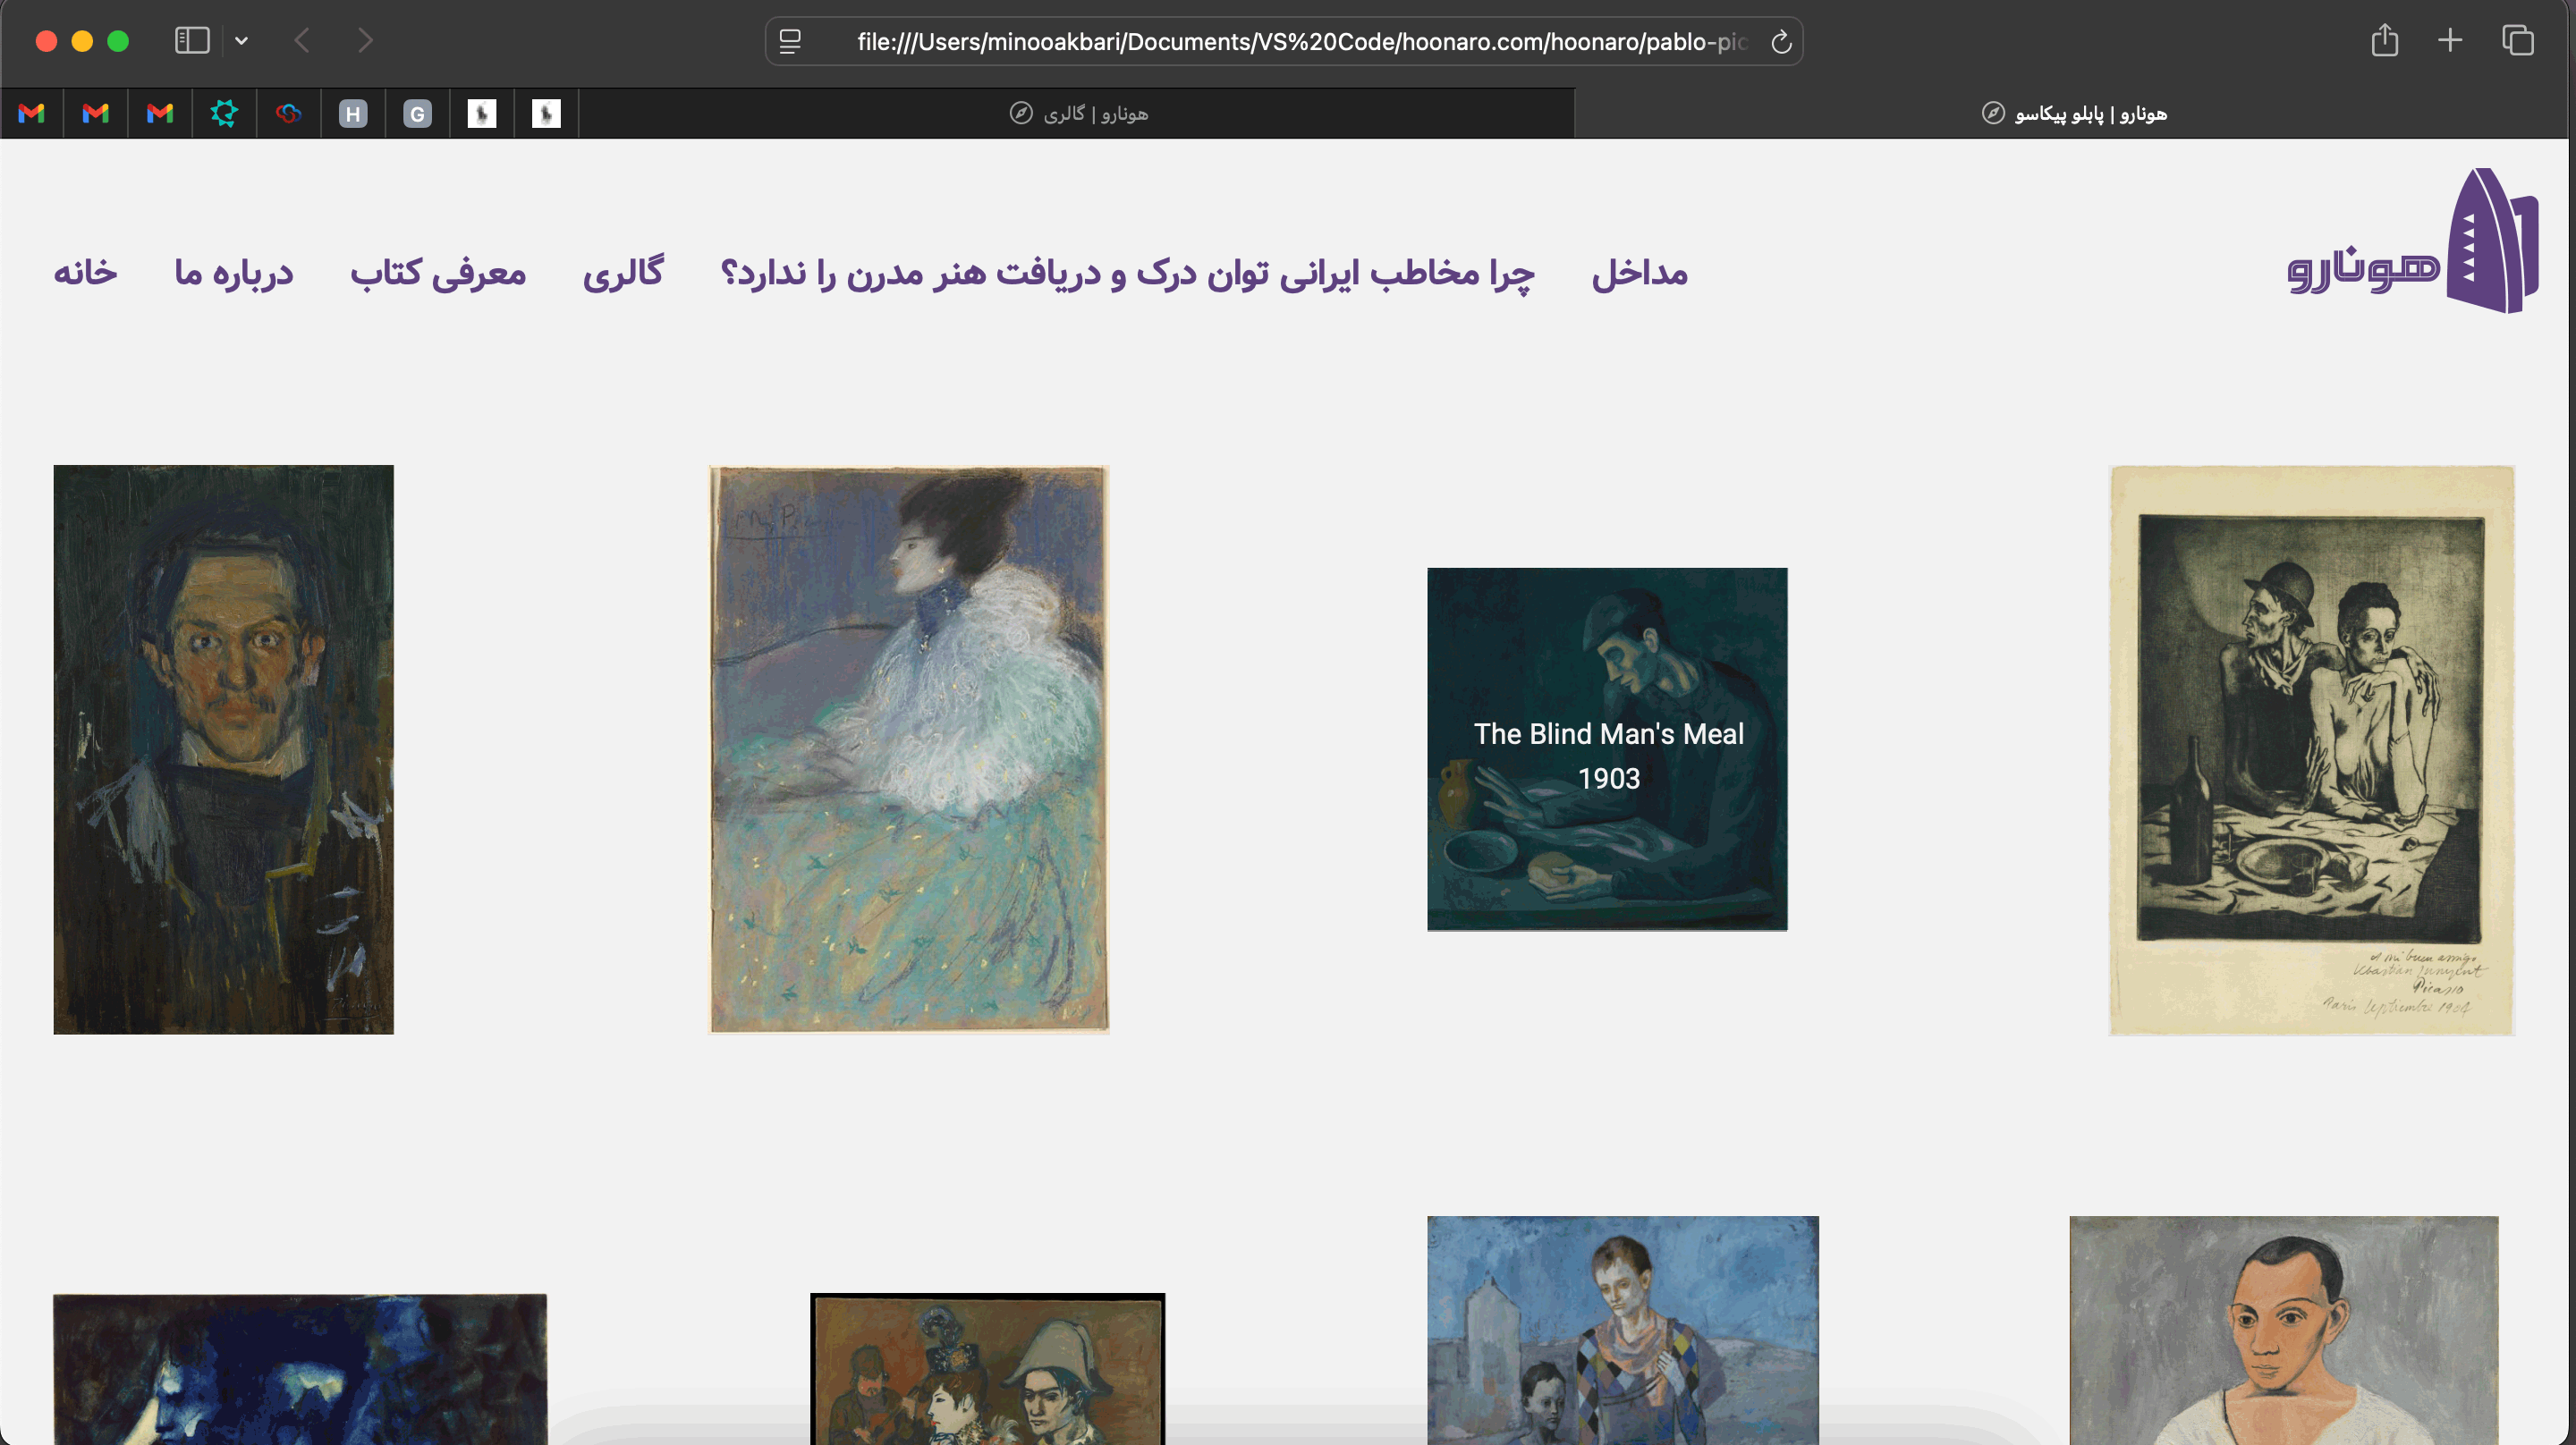2576x1445 pixels.
Task: Open the dark self-portrait painting of a mustached man
Action: coord(223,749)
